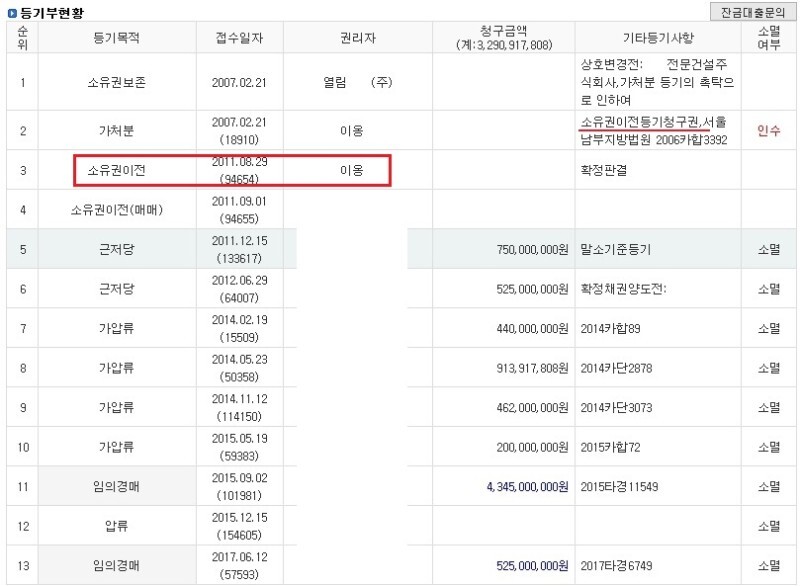
Task: Click the 등기목적 column header
Action: pos(116,37)
